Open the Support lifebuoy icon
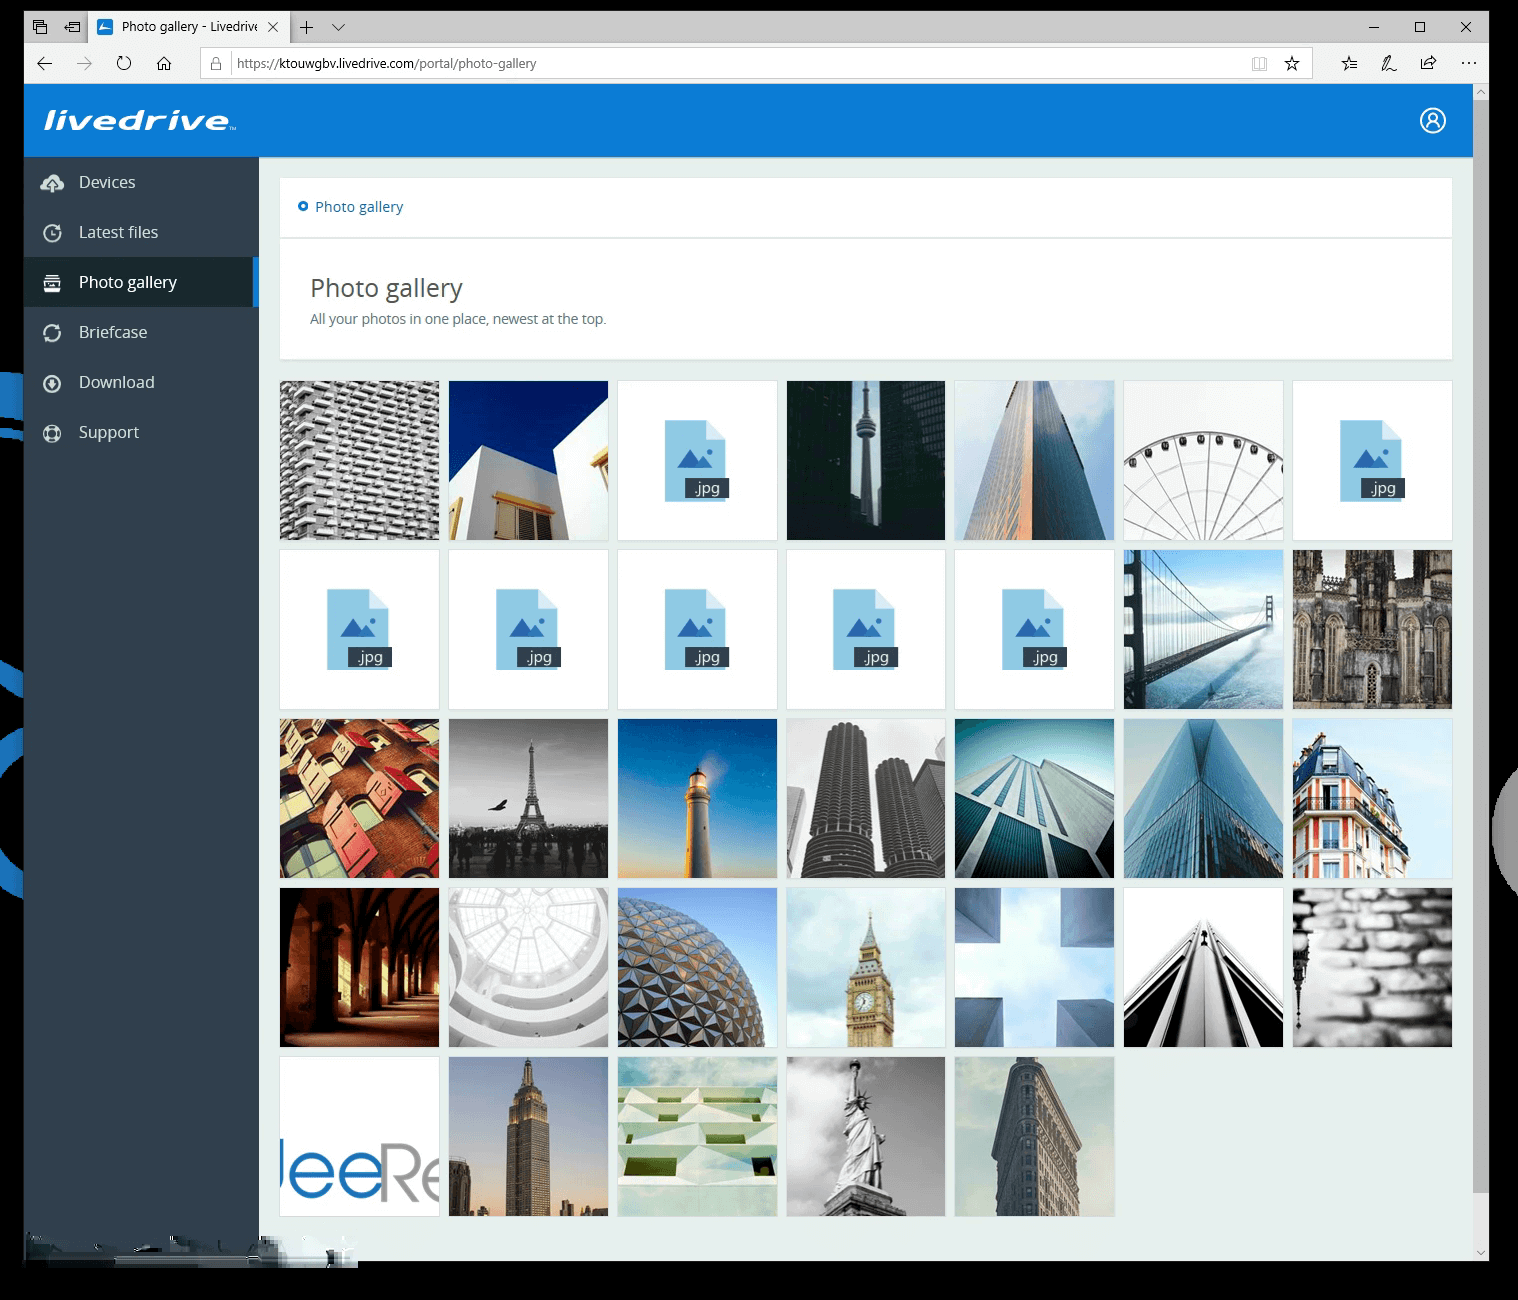 (x=52, y=433)
